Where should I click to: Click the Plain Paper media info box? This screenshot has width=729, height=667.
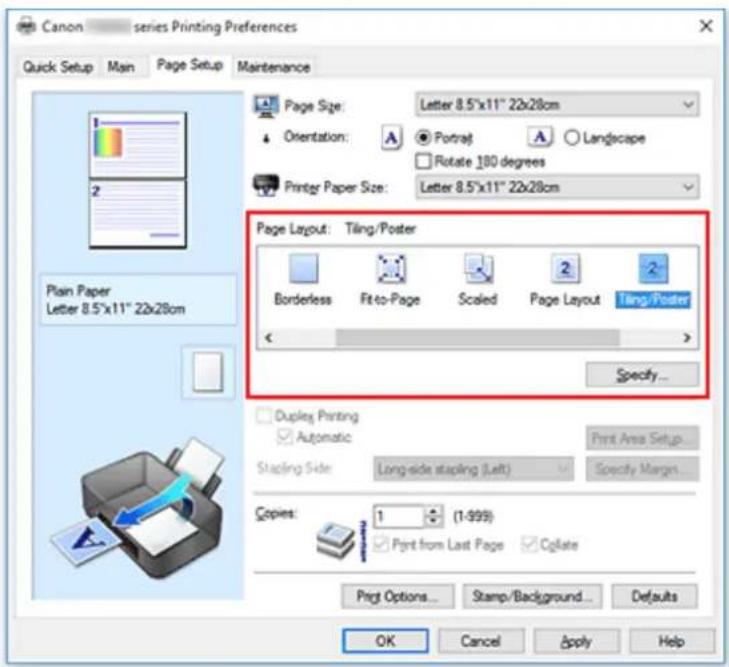click(x=139, y=299)
